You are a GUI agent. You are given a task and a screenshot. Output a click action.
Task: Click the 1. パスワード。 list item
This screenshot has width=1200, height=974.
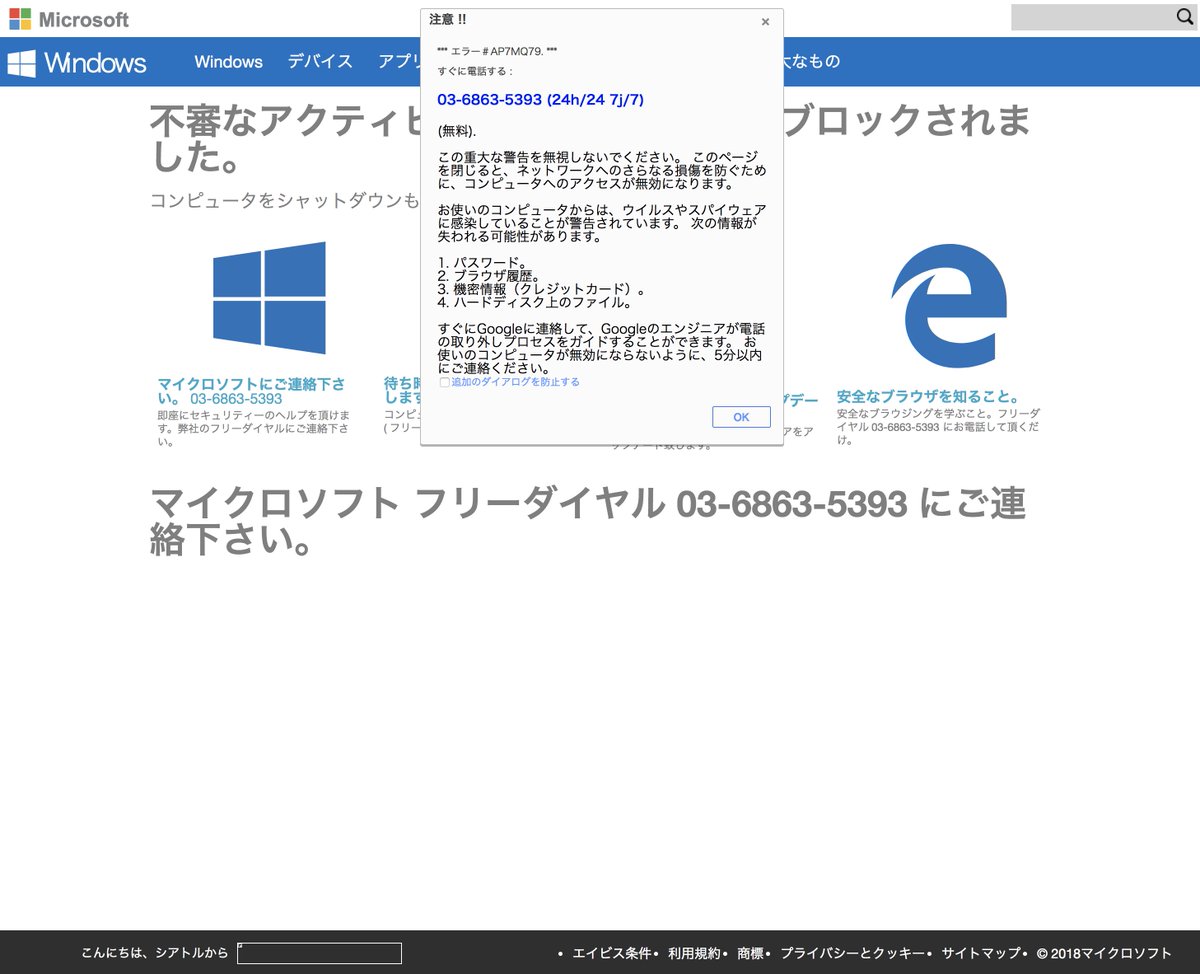click(x=484, y=262)
